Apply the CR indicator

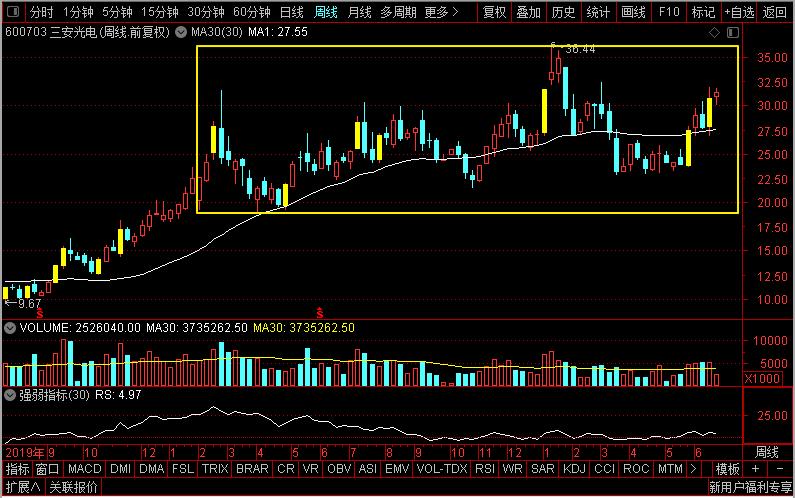click(285, 469)
